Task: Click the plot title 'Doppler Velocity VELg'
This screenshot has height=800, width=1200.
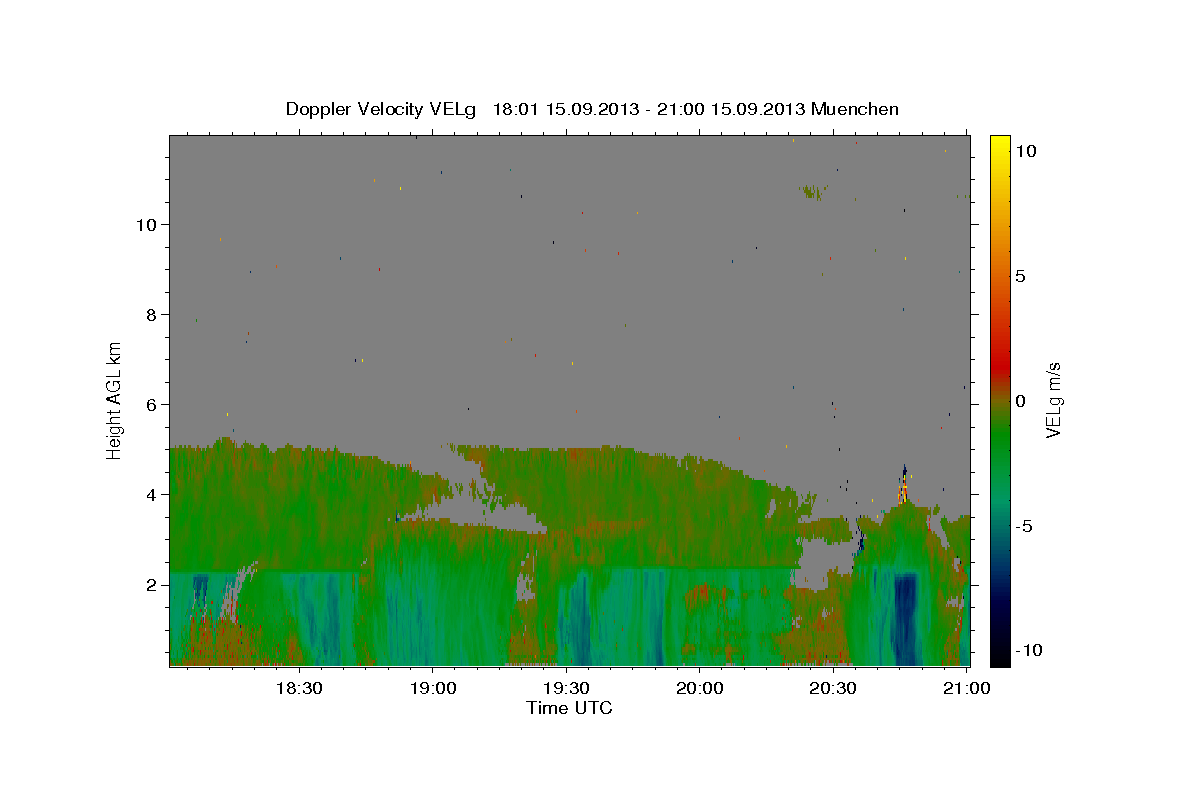Action: pyautogui.click(x=381, y=109)
